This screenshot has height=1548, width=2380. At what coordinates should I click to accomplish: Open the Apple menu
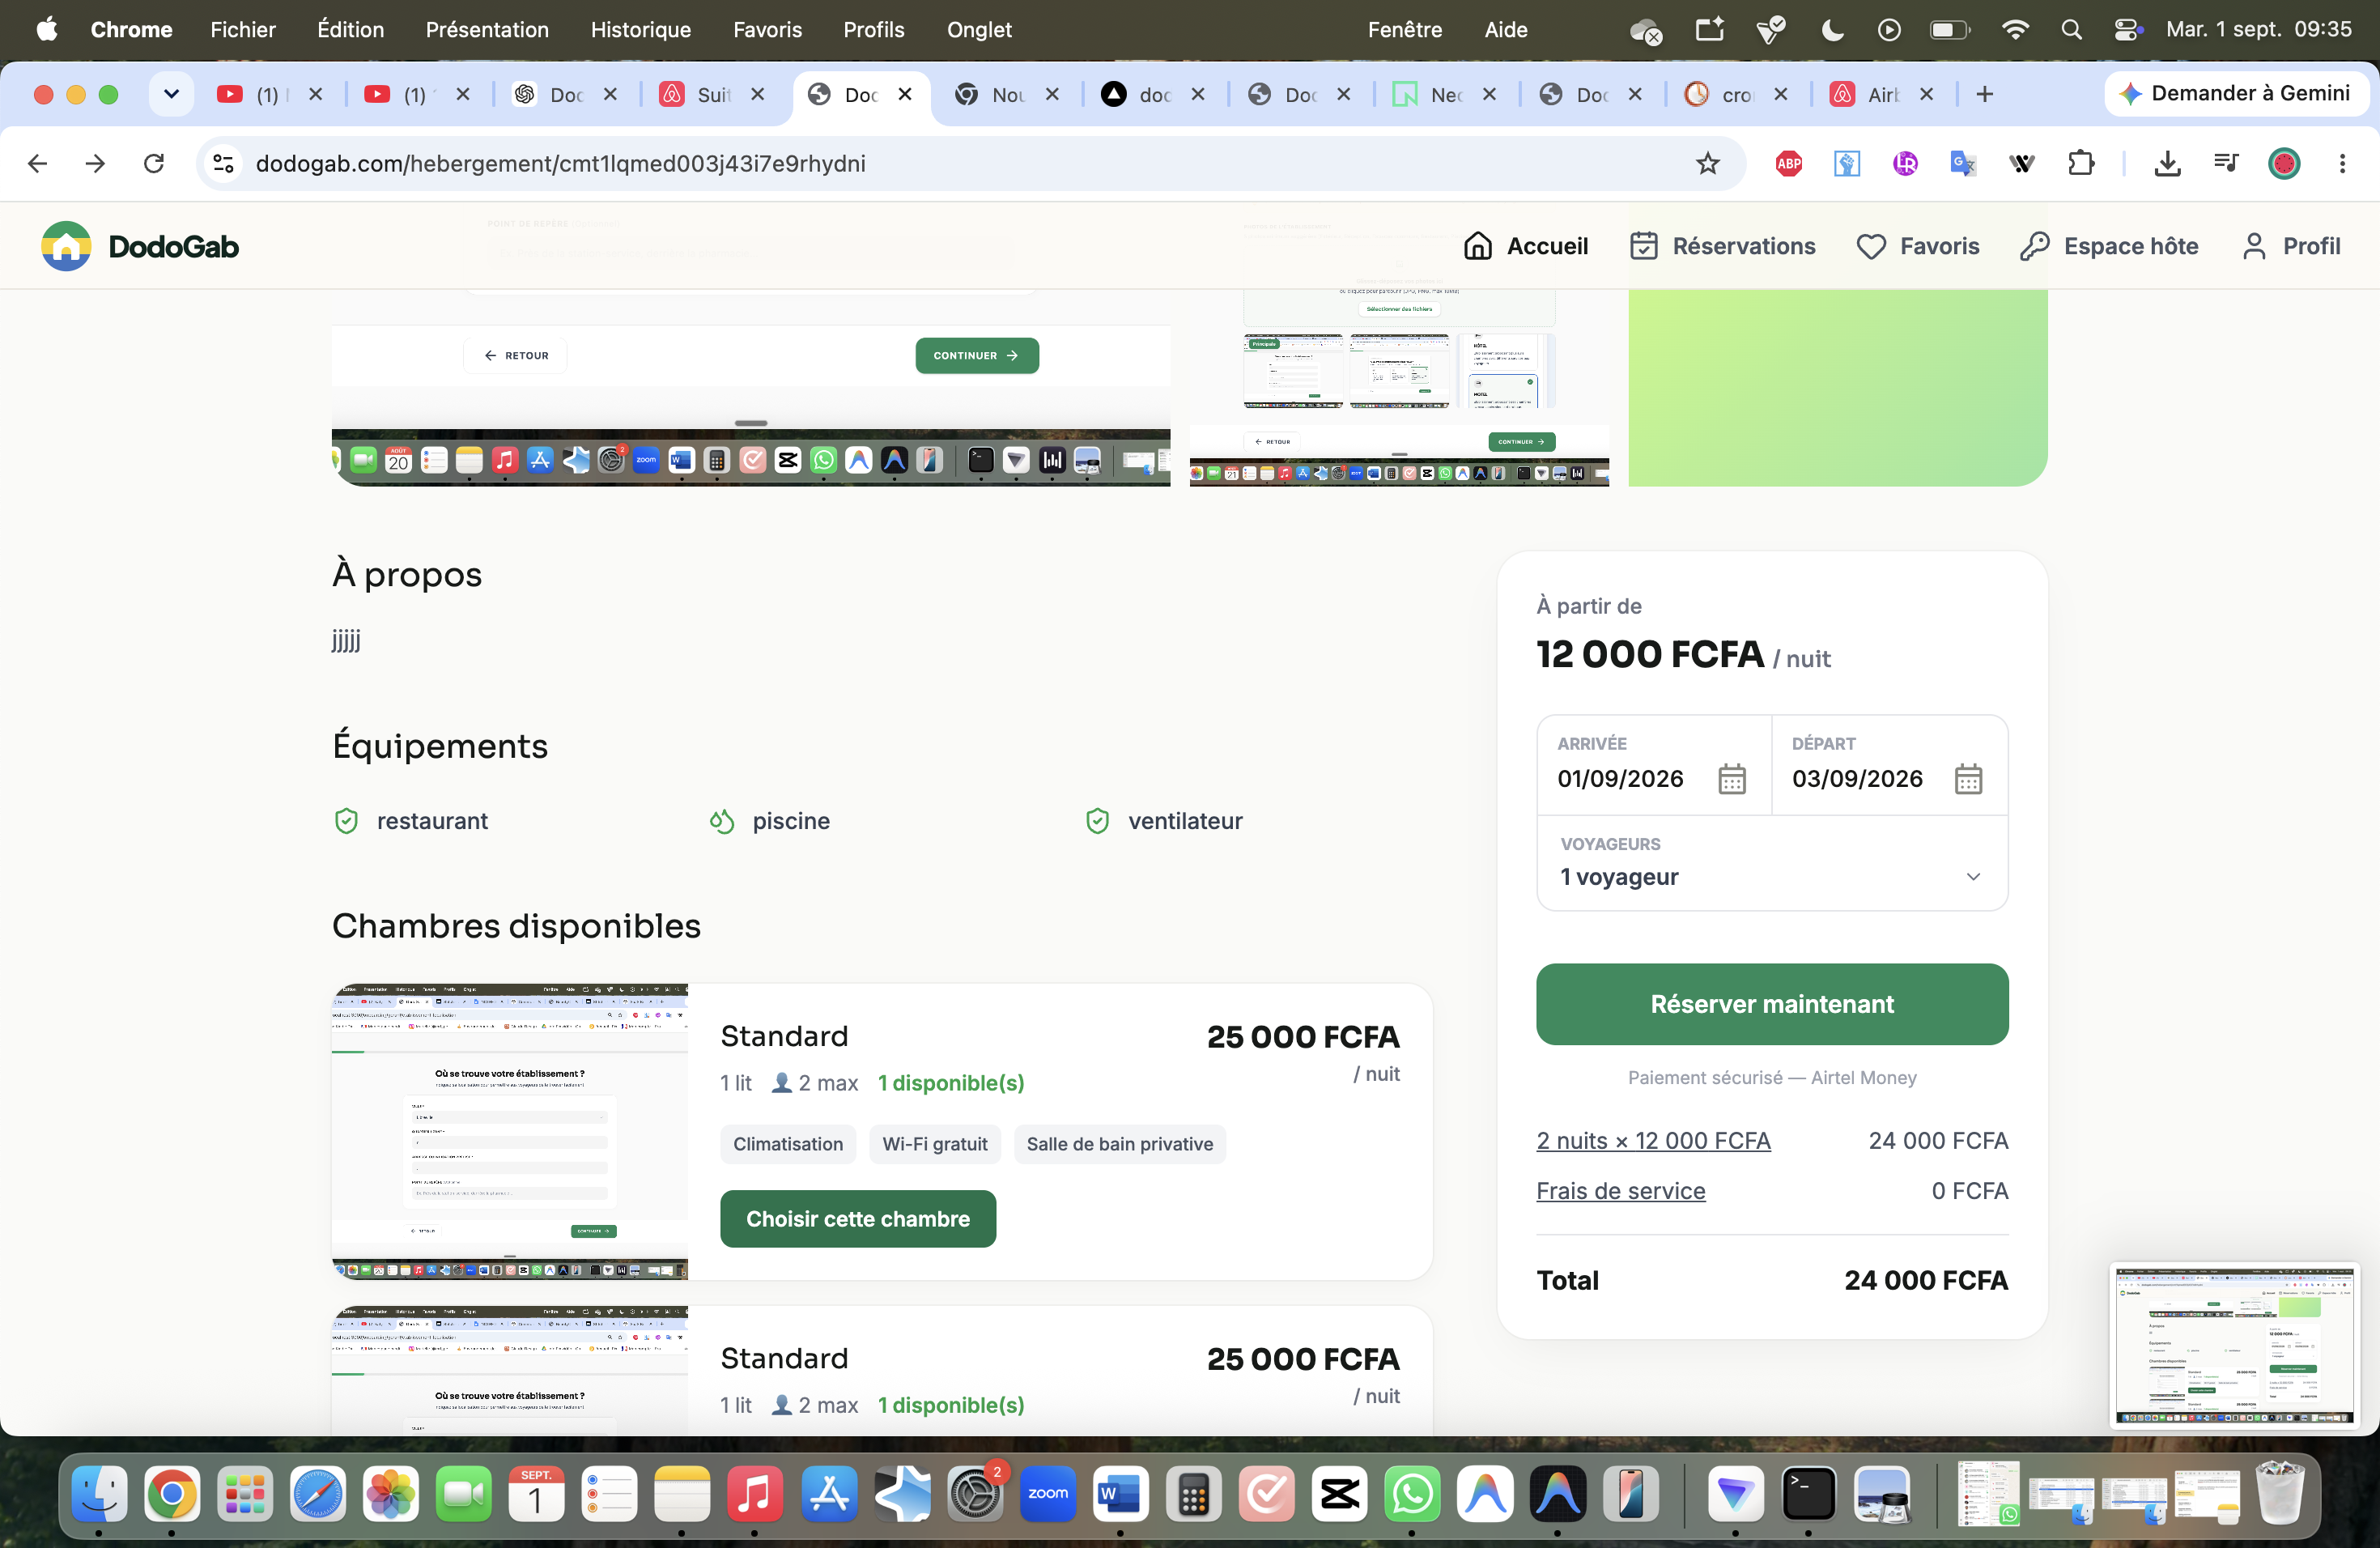47,30
